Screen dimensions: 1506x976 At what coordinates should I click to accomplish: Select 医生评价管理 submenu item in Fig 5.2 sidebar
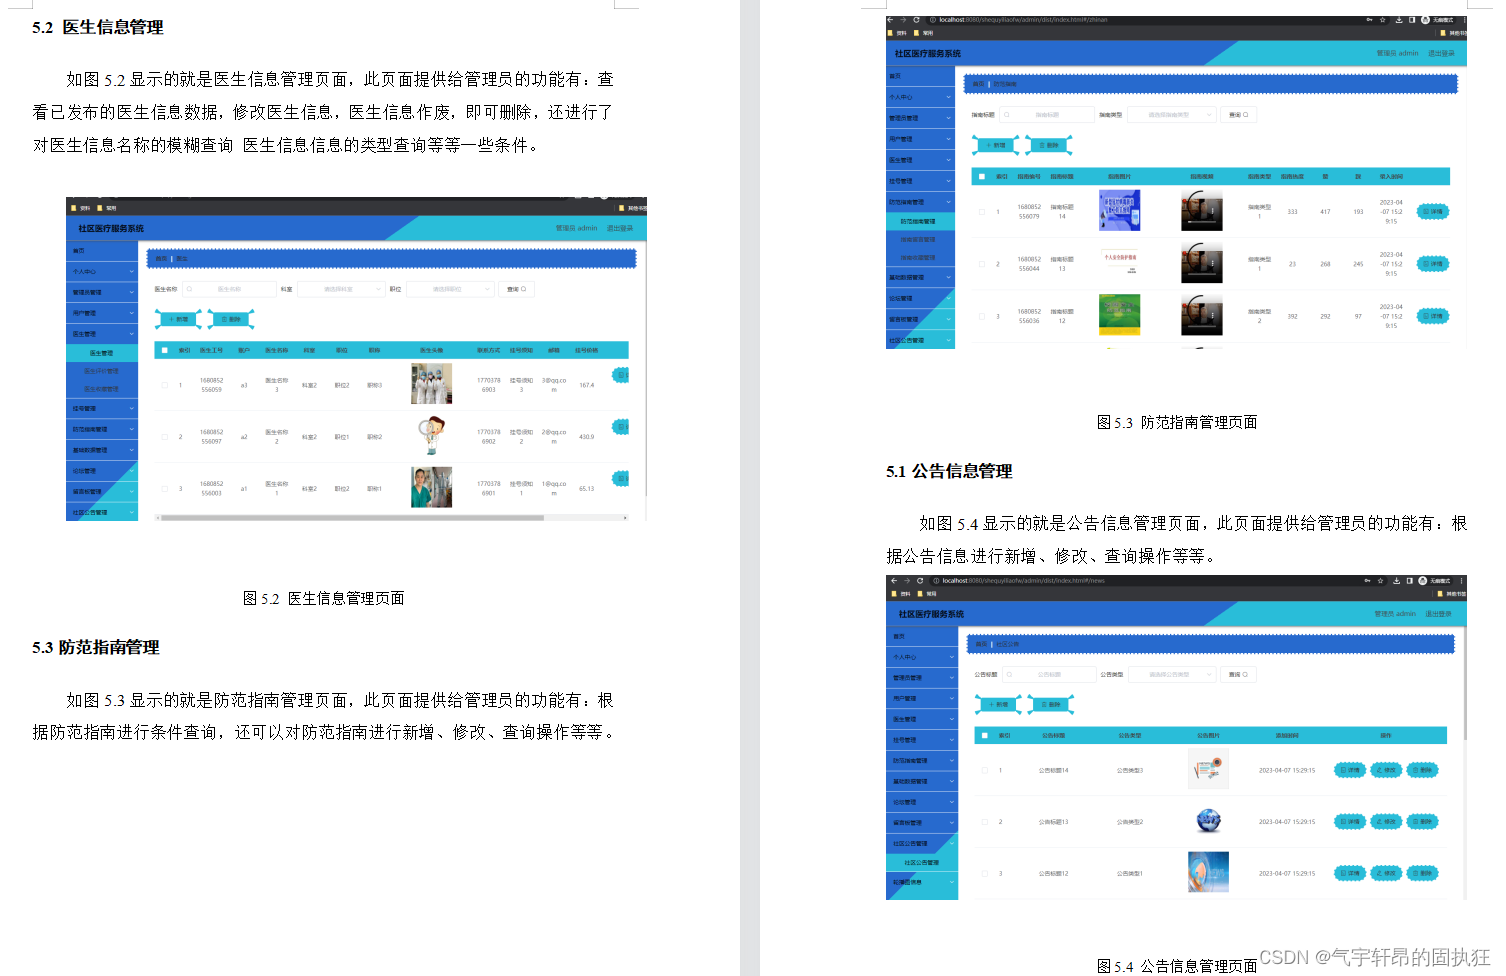click(102, 371)
